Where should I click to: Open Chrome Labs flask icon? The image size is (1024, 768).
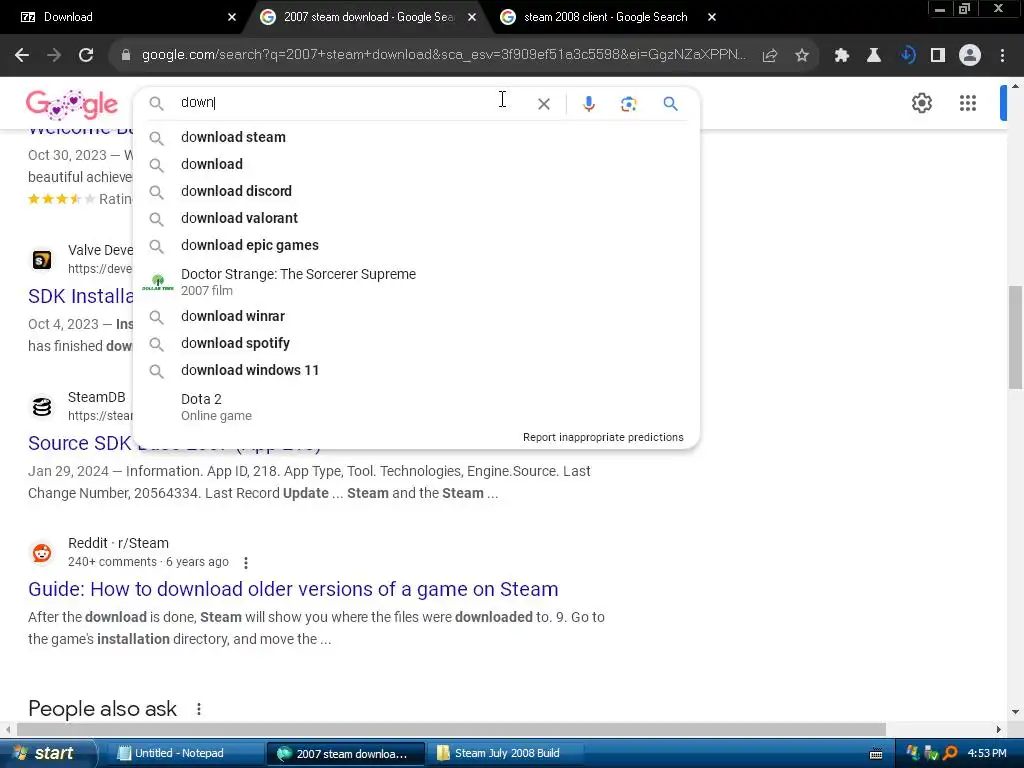874,56
